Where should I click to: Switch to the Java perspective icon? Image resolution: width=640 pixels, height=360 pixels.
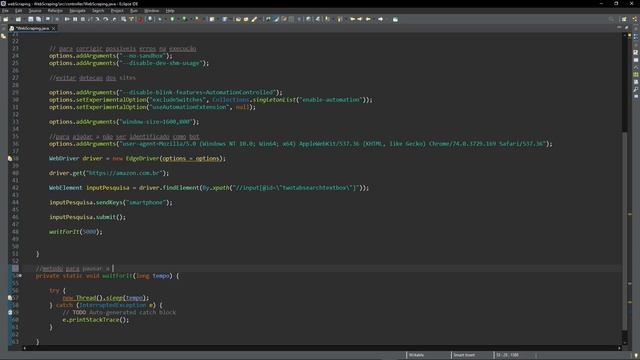click(x=636, y=19)
